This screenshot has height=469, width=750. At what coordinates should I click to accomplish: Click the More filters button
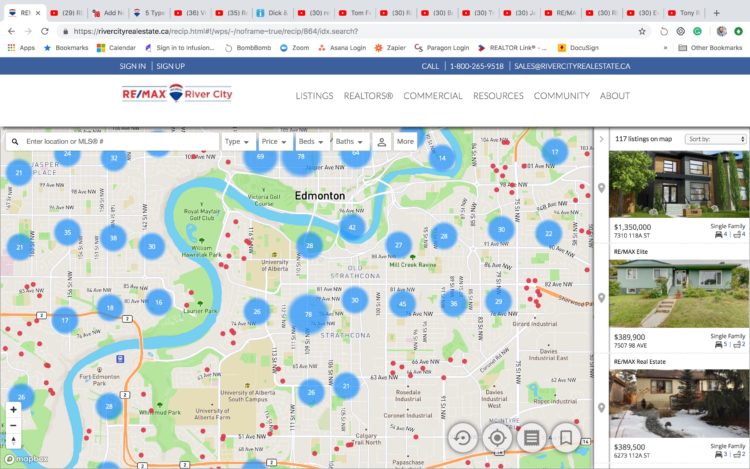pos(405,142)
